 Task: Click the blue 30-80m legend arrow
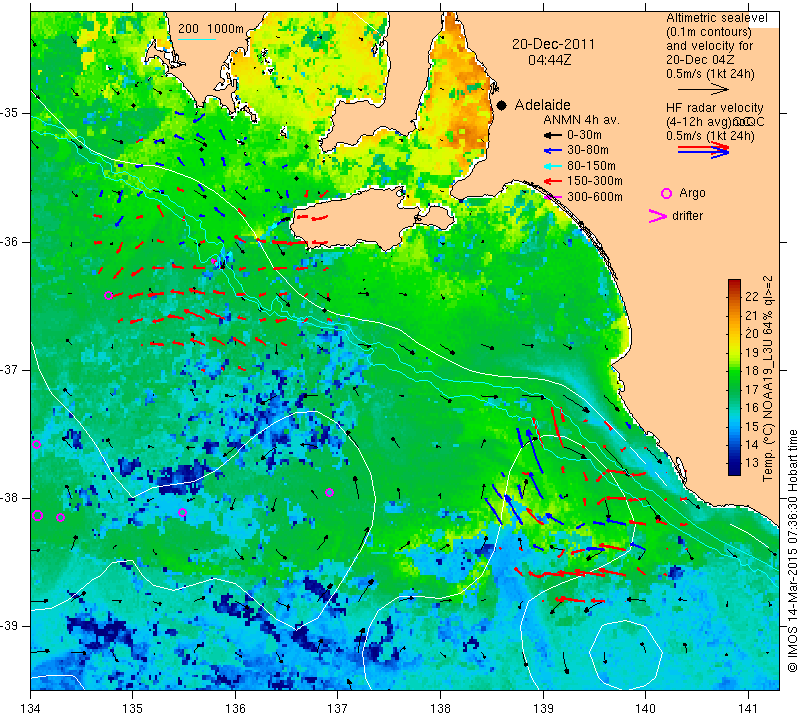(553, 151)
